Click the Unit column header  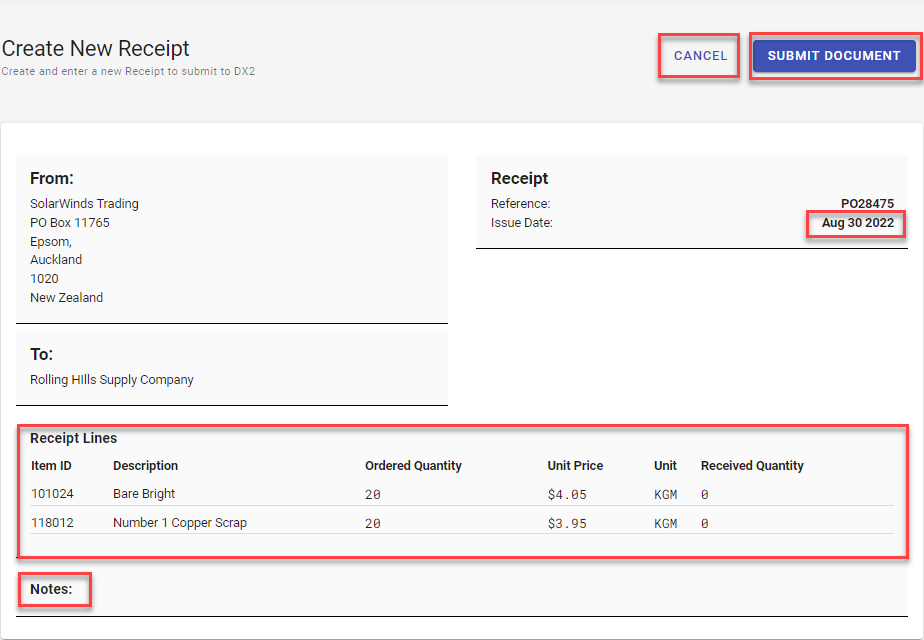pyautogui.click(x=665, y=465)
